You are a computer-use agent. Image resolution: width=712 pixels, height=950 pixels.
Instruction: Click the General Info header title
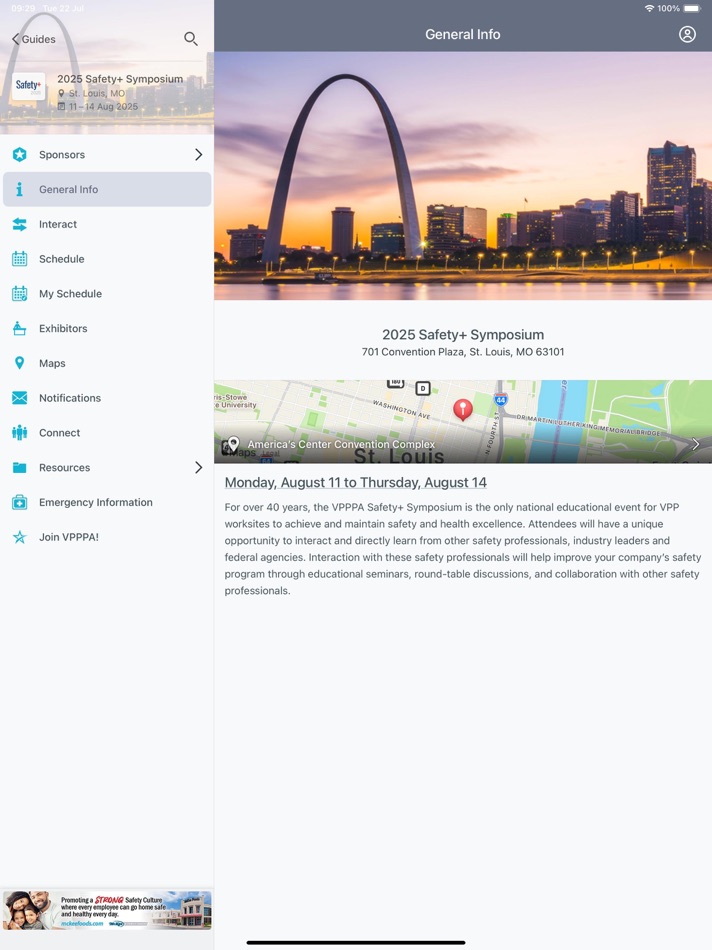tap(463, 35)
